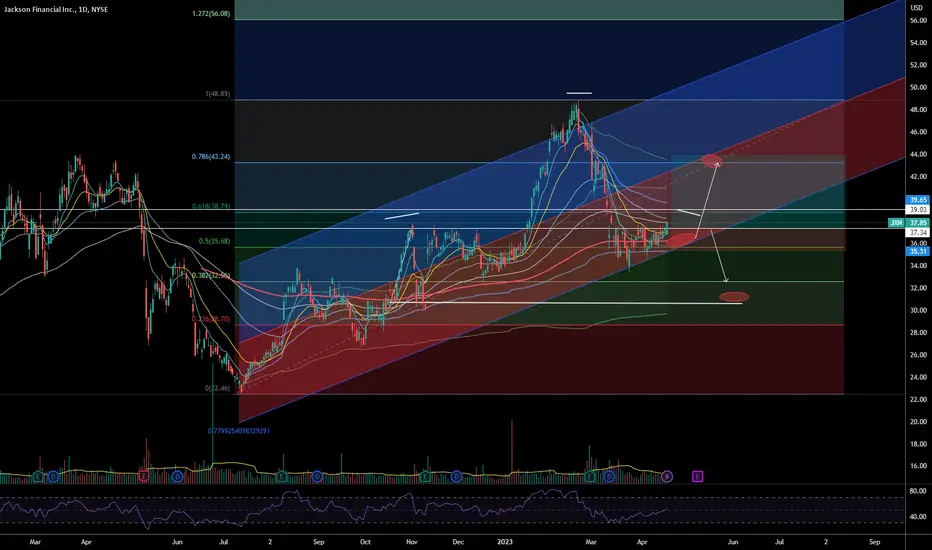This screenshot has width=932, height=550.
Task: Select the dividend marker near December 2022
Action: point(456,476)
